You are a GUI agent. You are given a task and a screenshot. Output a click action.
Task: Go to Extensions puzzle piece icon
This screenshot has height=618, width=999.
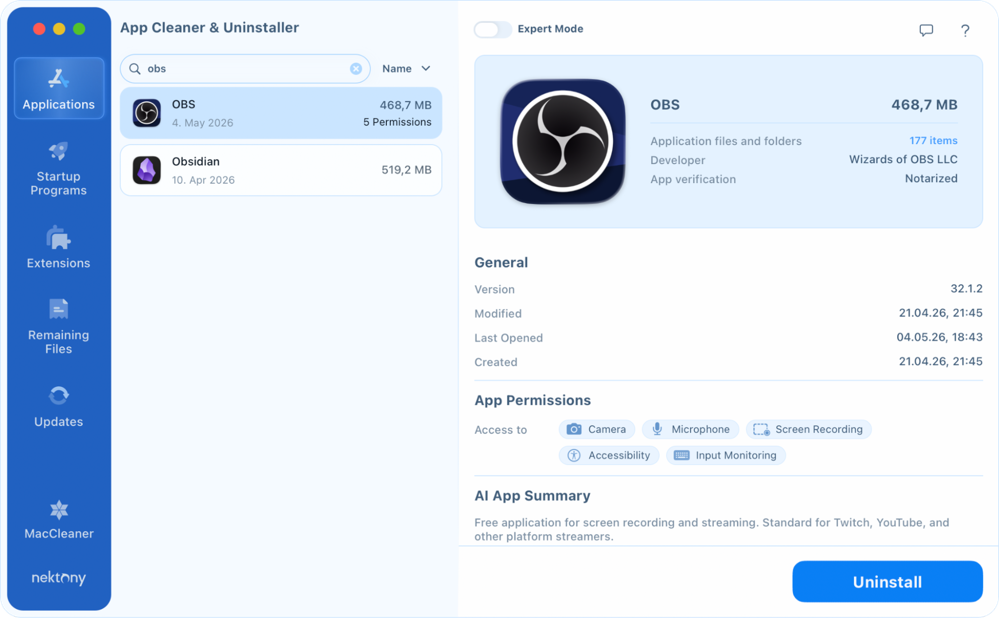[x=58, y=238]
